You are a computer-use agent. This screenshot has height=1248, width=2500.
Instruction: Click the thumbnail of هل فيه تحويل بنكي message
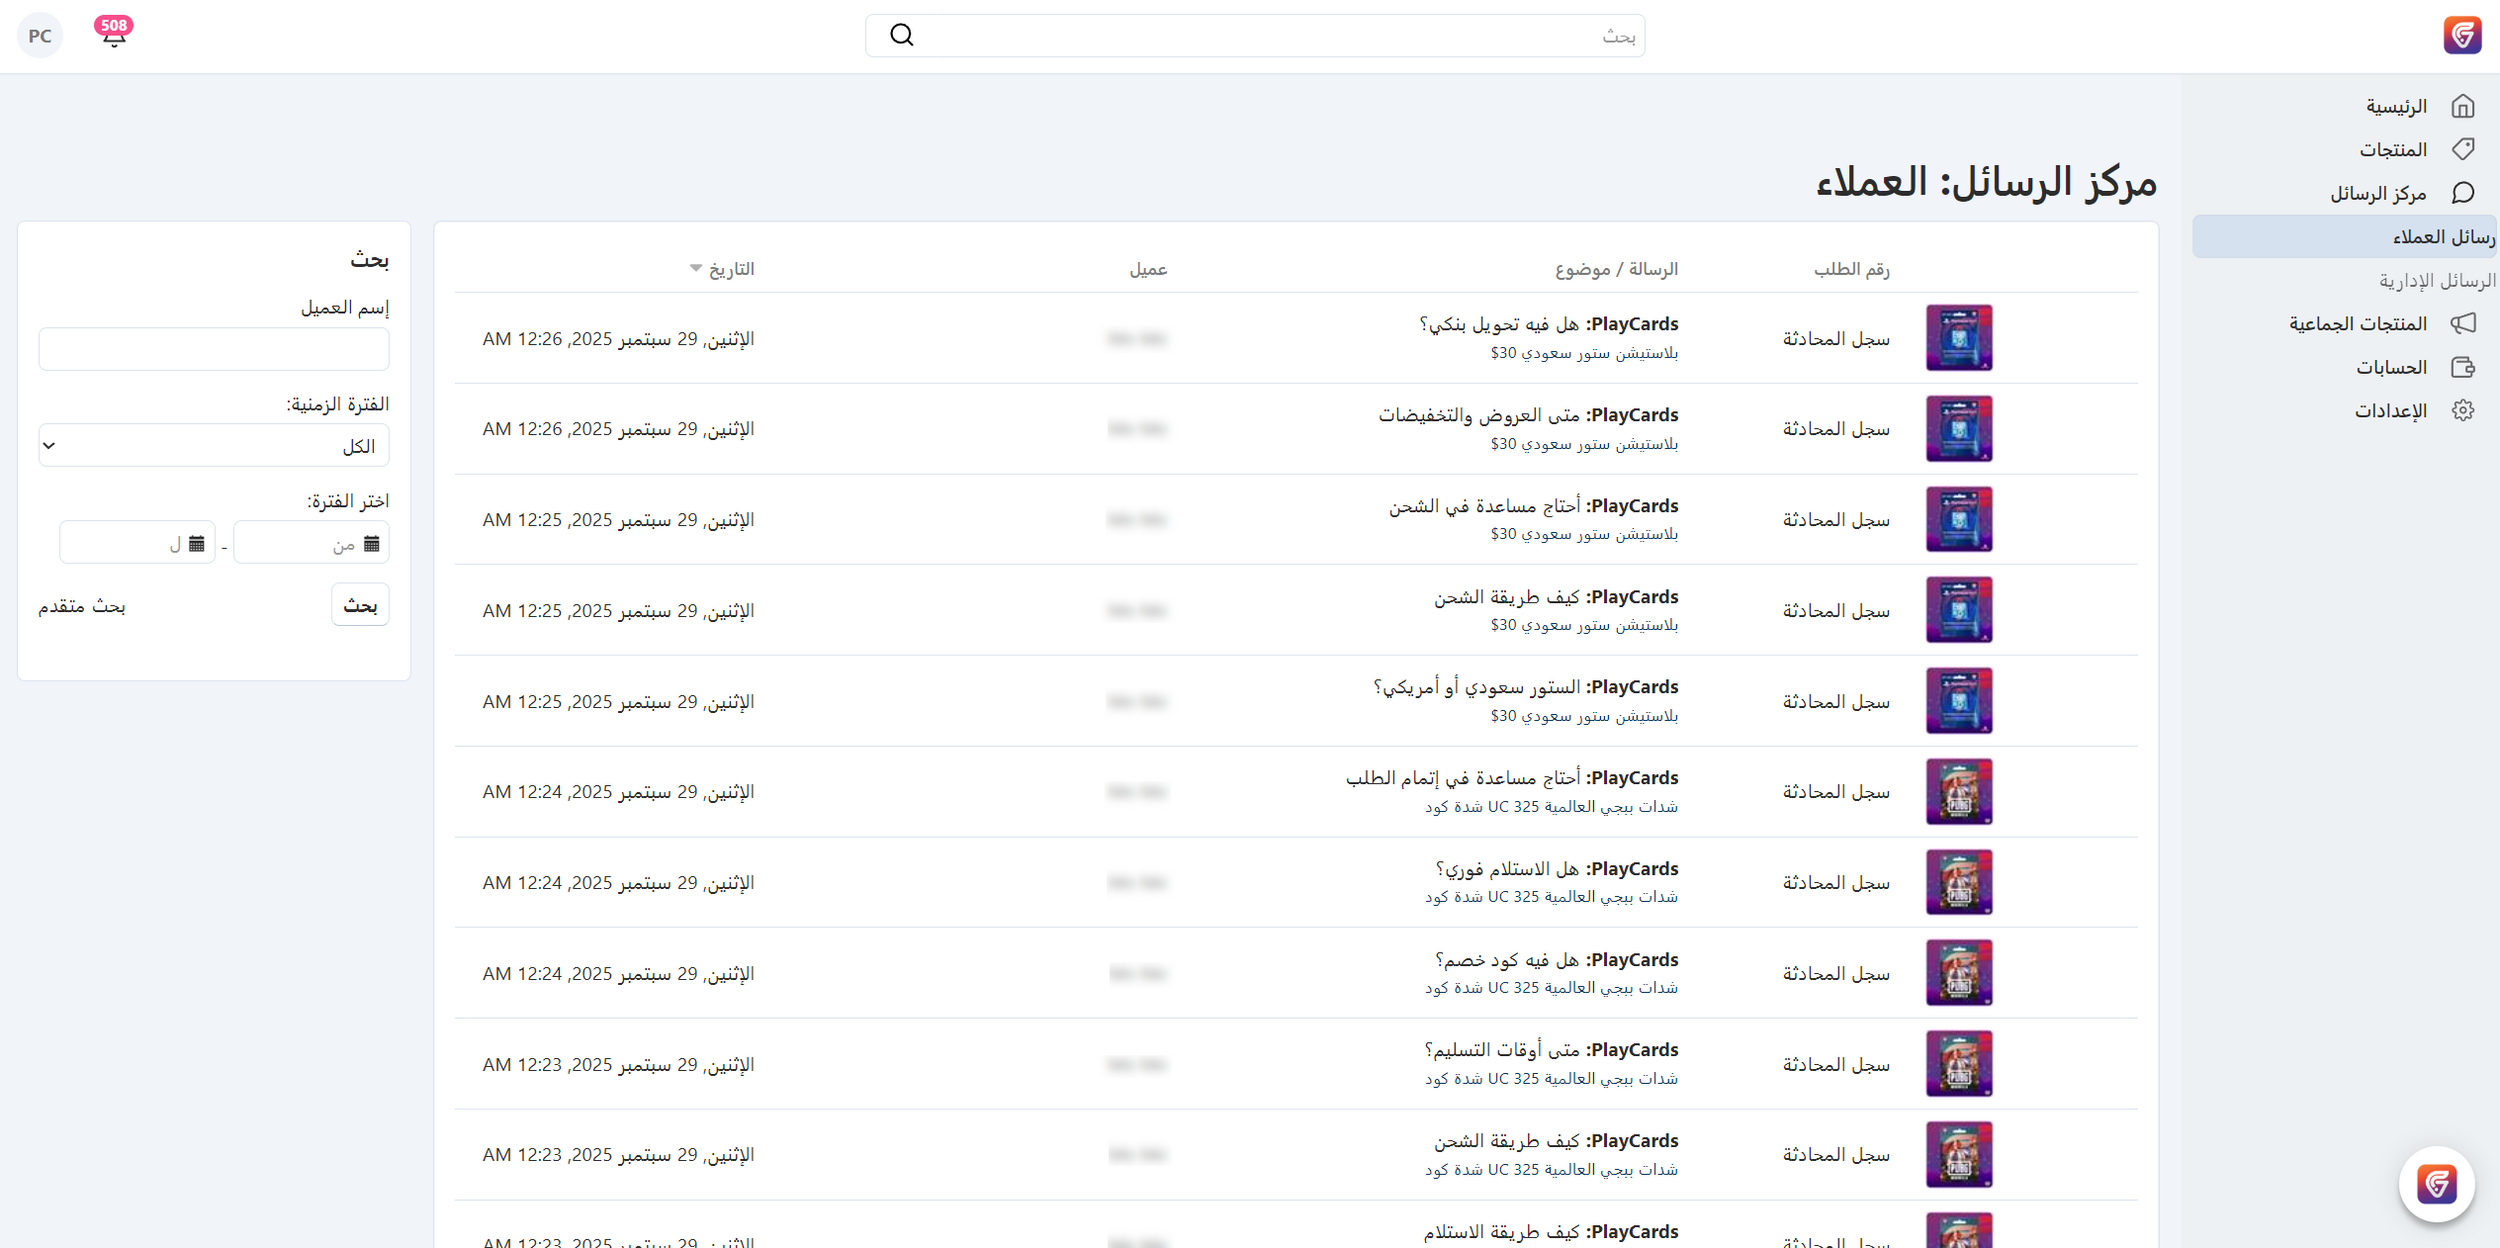[x=1958, y=338]
